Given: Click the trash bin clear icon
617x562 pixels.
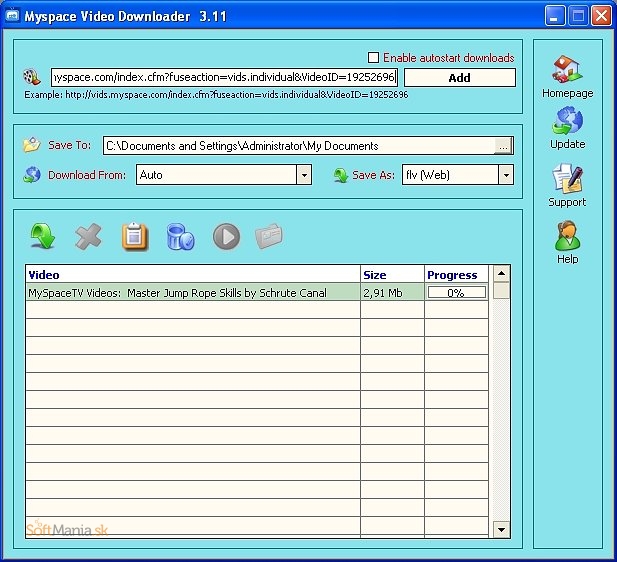Looking at the screenshot, I should pos(180,237).
